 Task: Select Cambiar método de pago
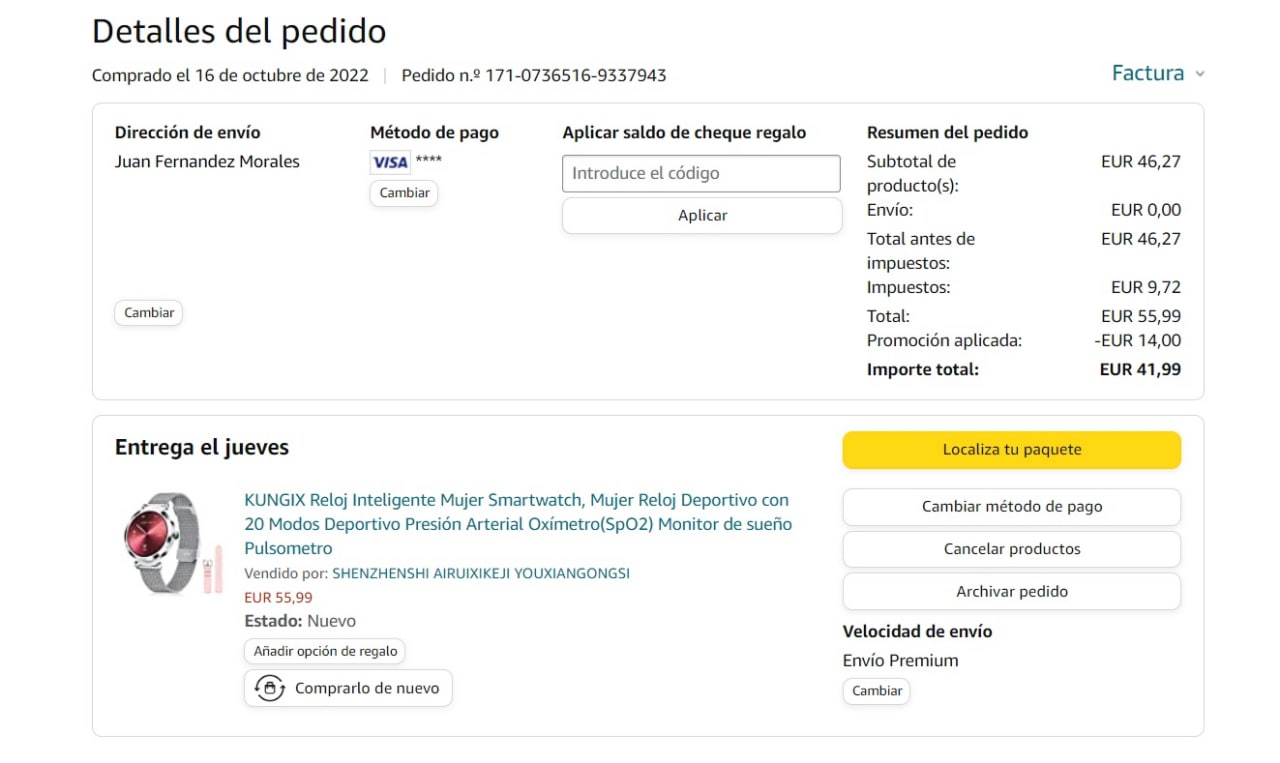click(1011, 507)
